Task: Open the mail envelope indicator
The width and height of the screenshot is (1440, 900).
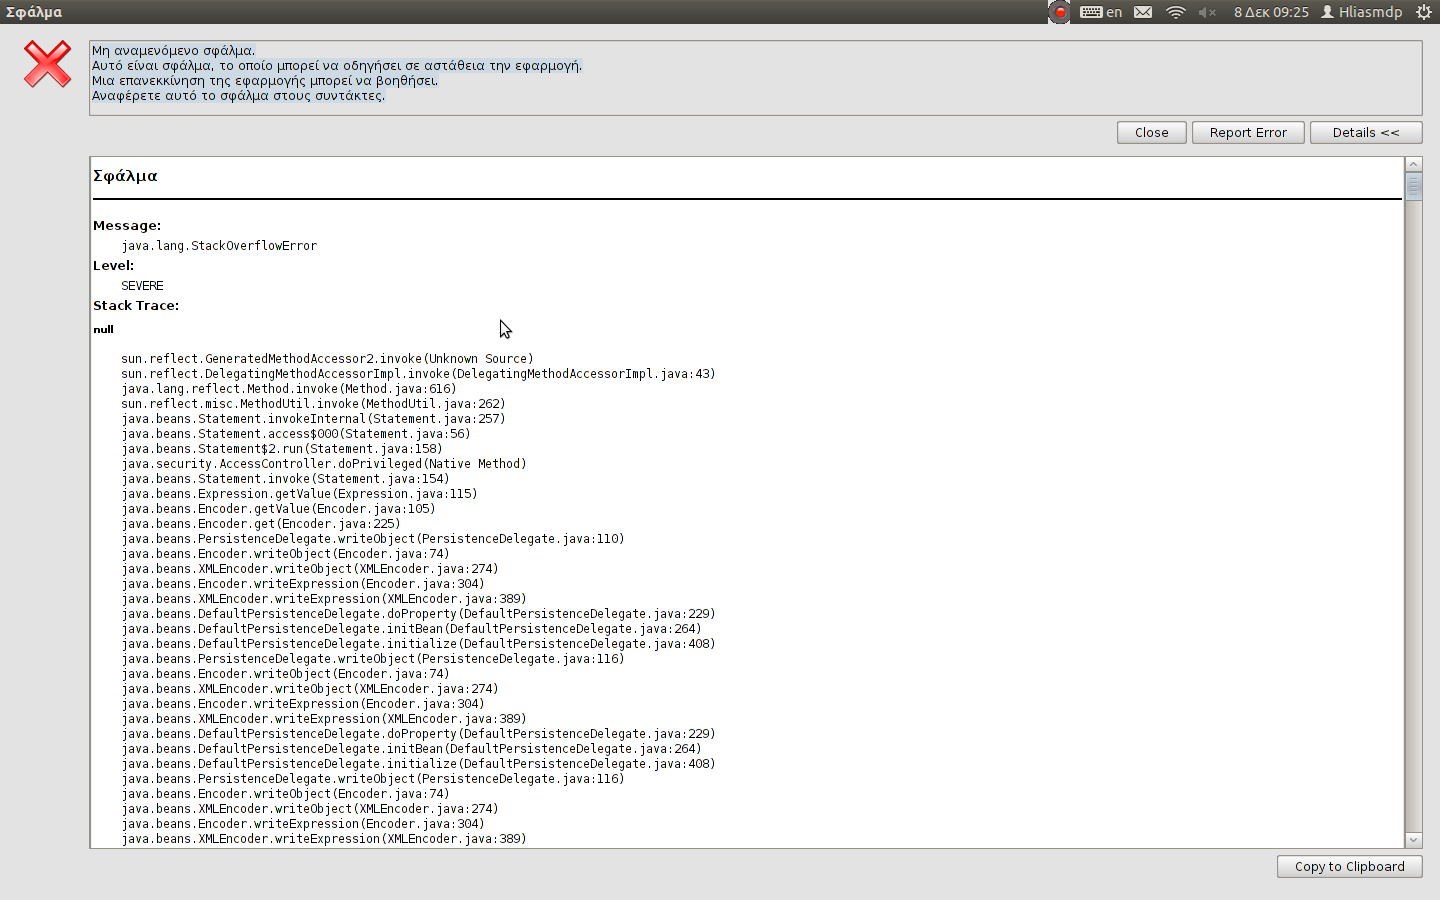Action: 1143,12
